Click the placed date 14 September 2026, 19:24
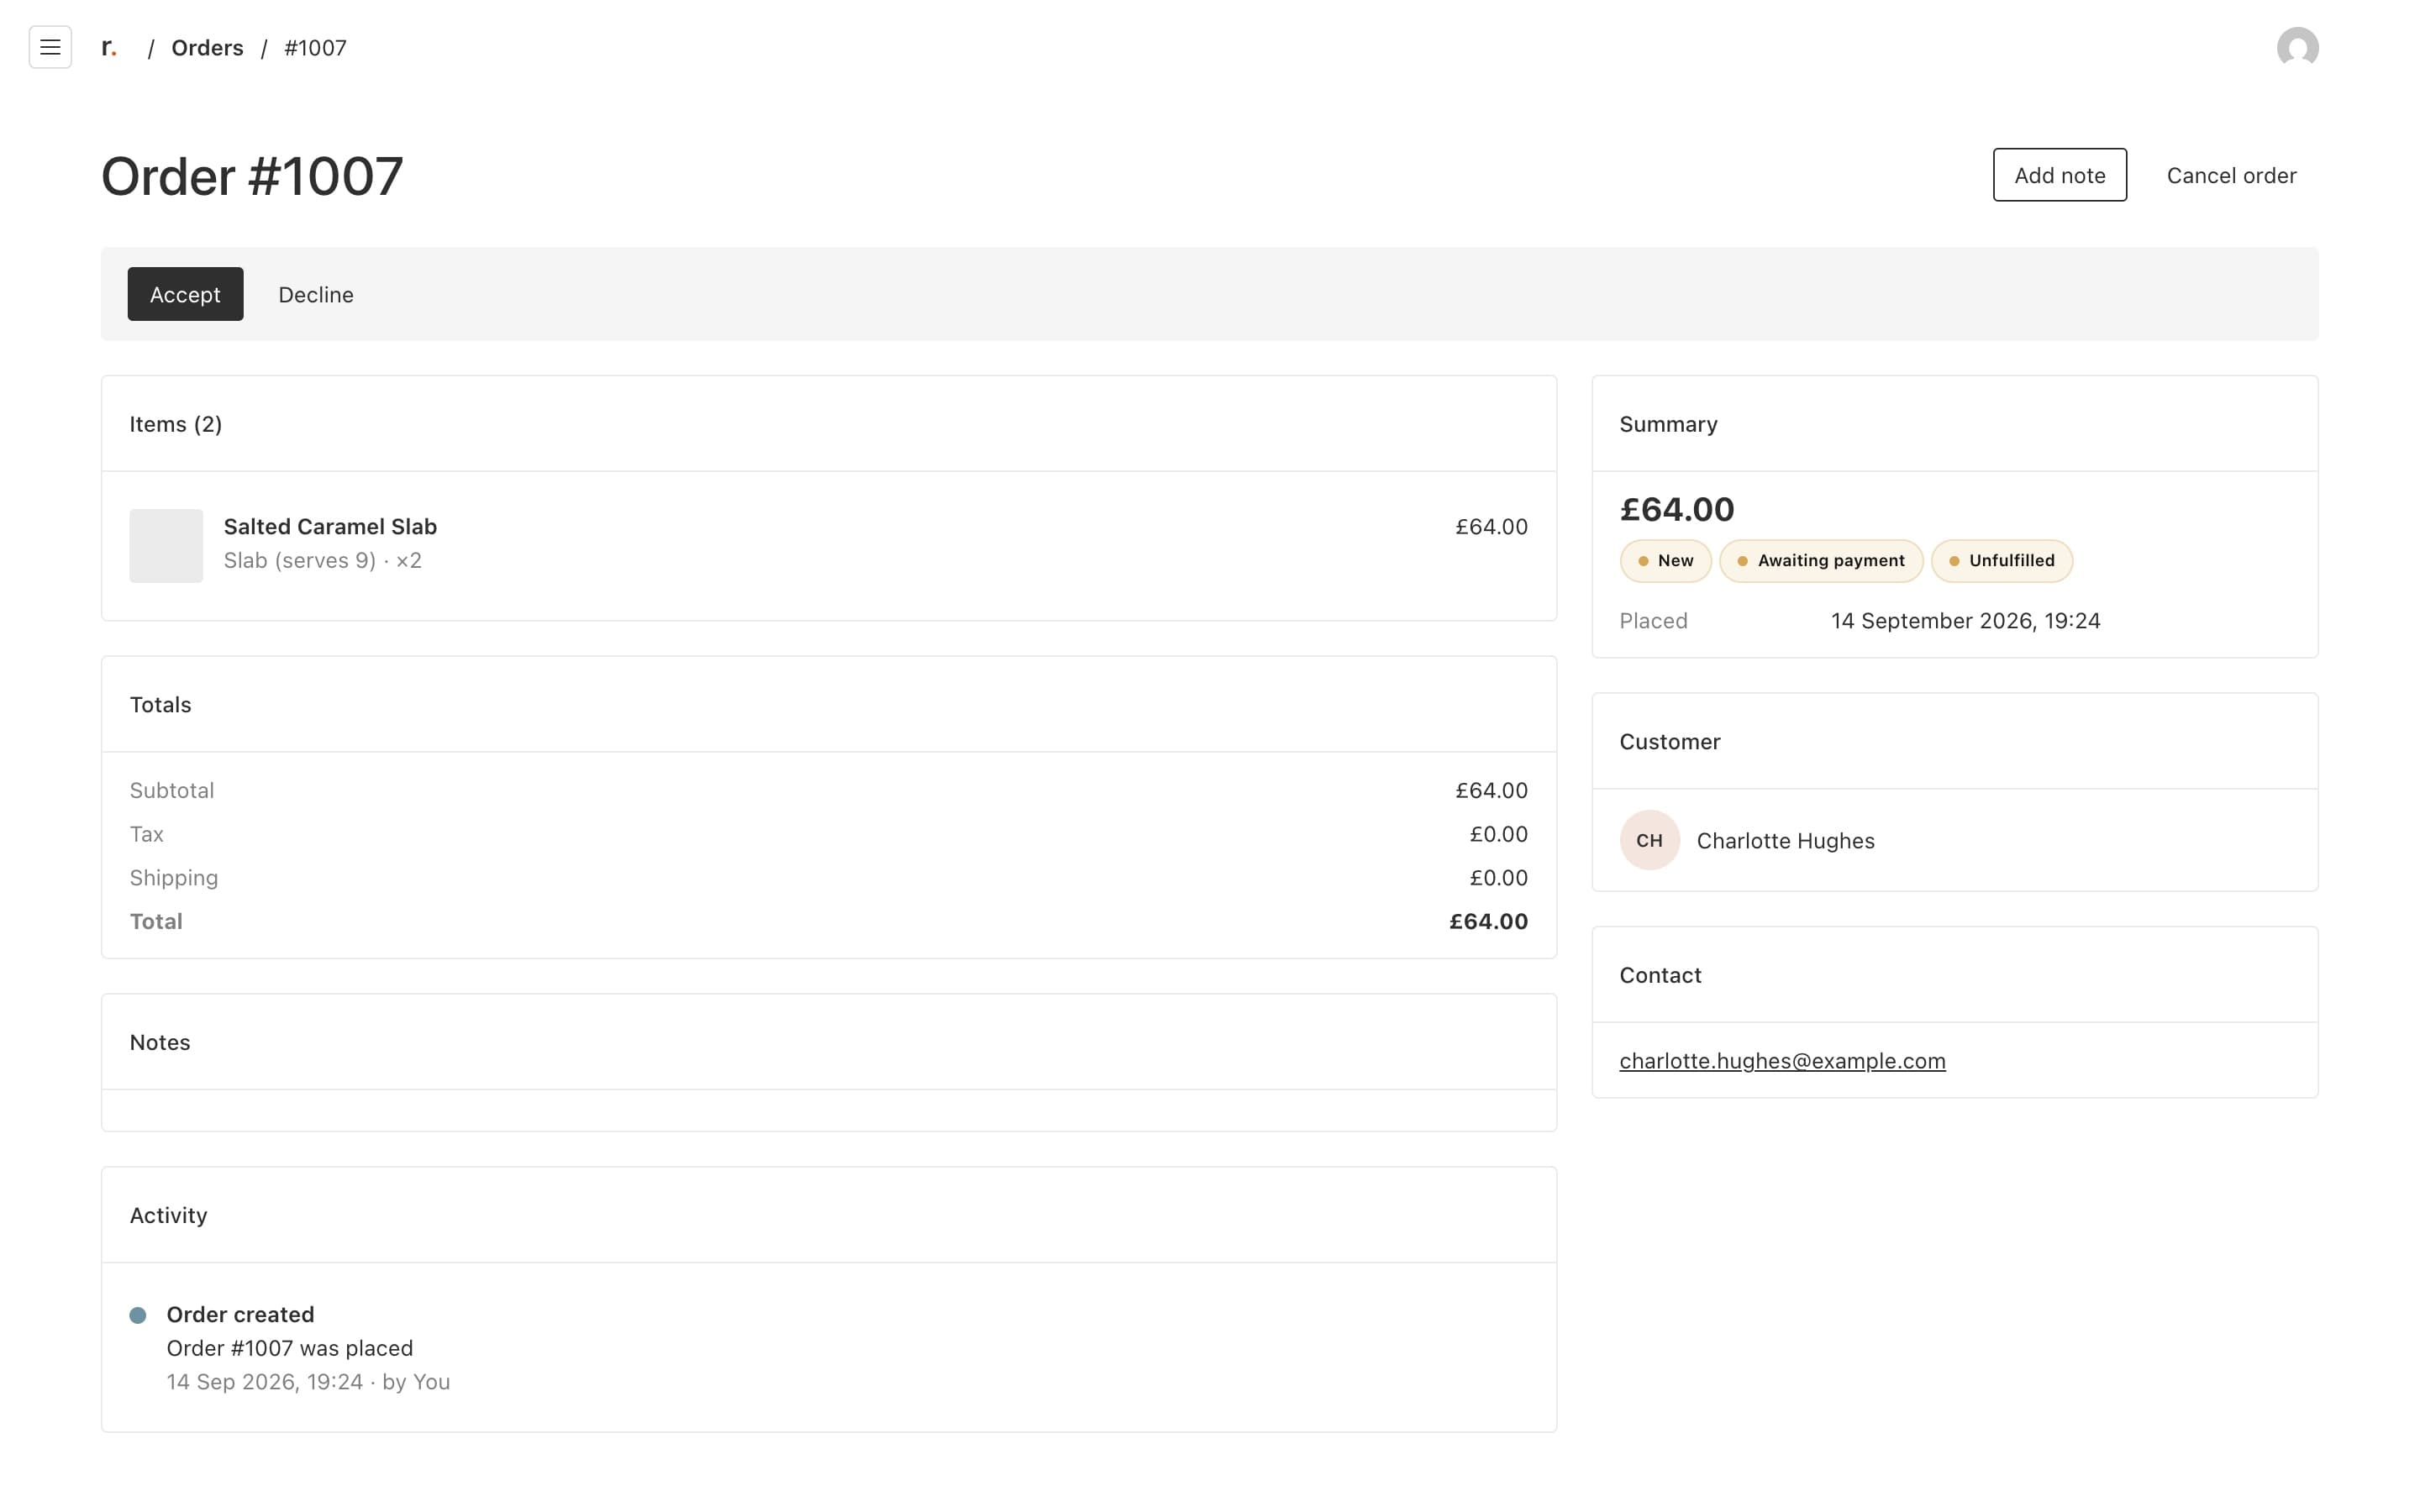The width and height of the screenshot is (2420, 1512). (1965, 621)
